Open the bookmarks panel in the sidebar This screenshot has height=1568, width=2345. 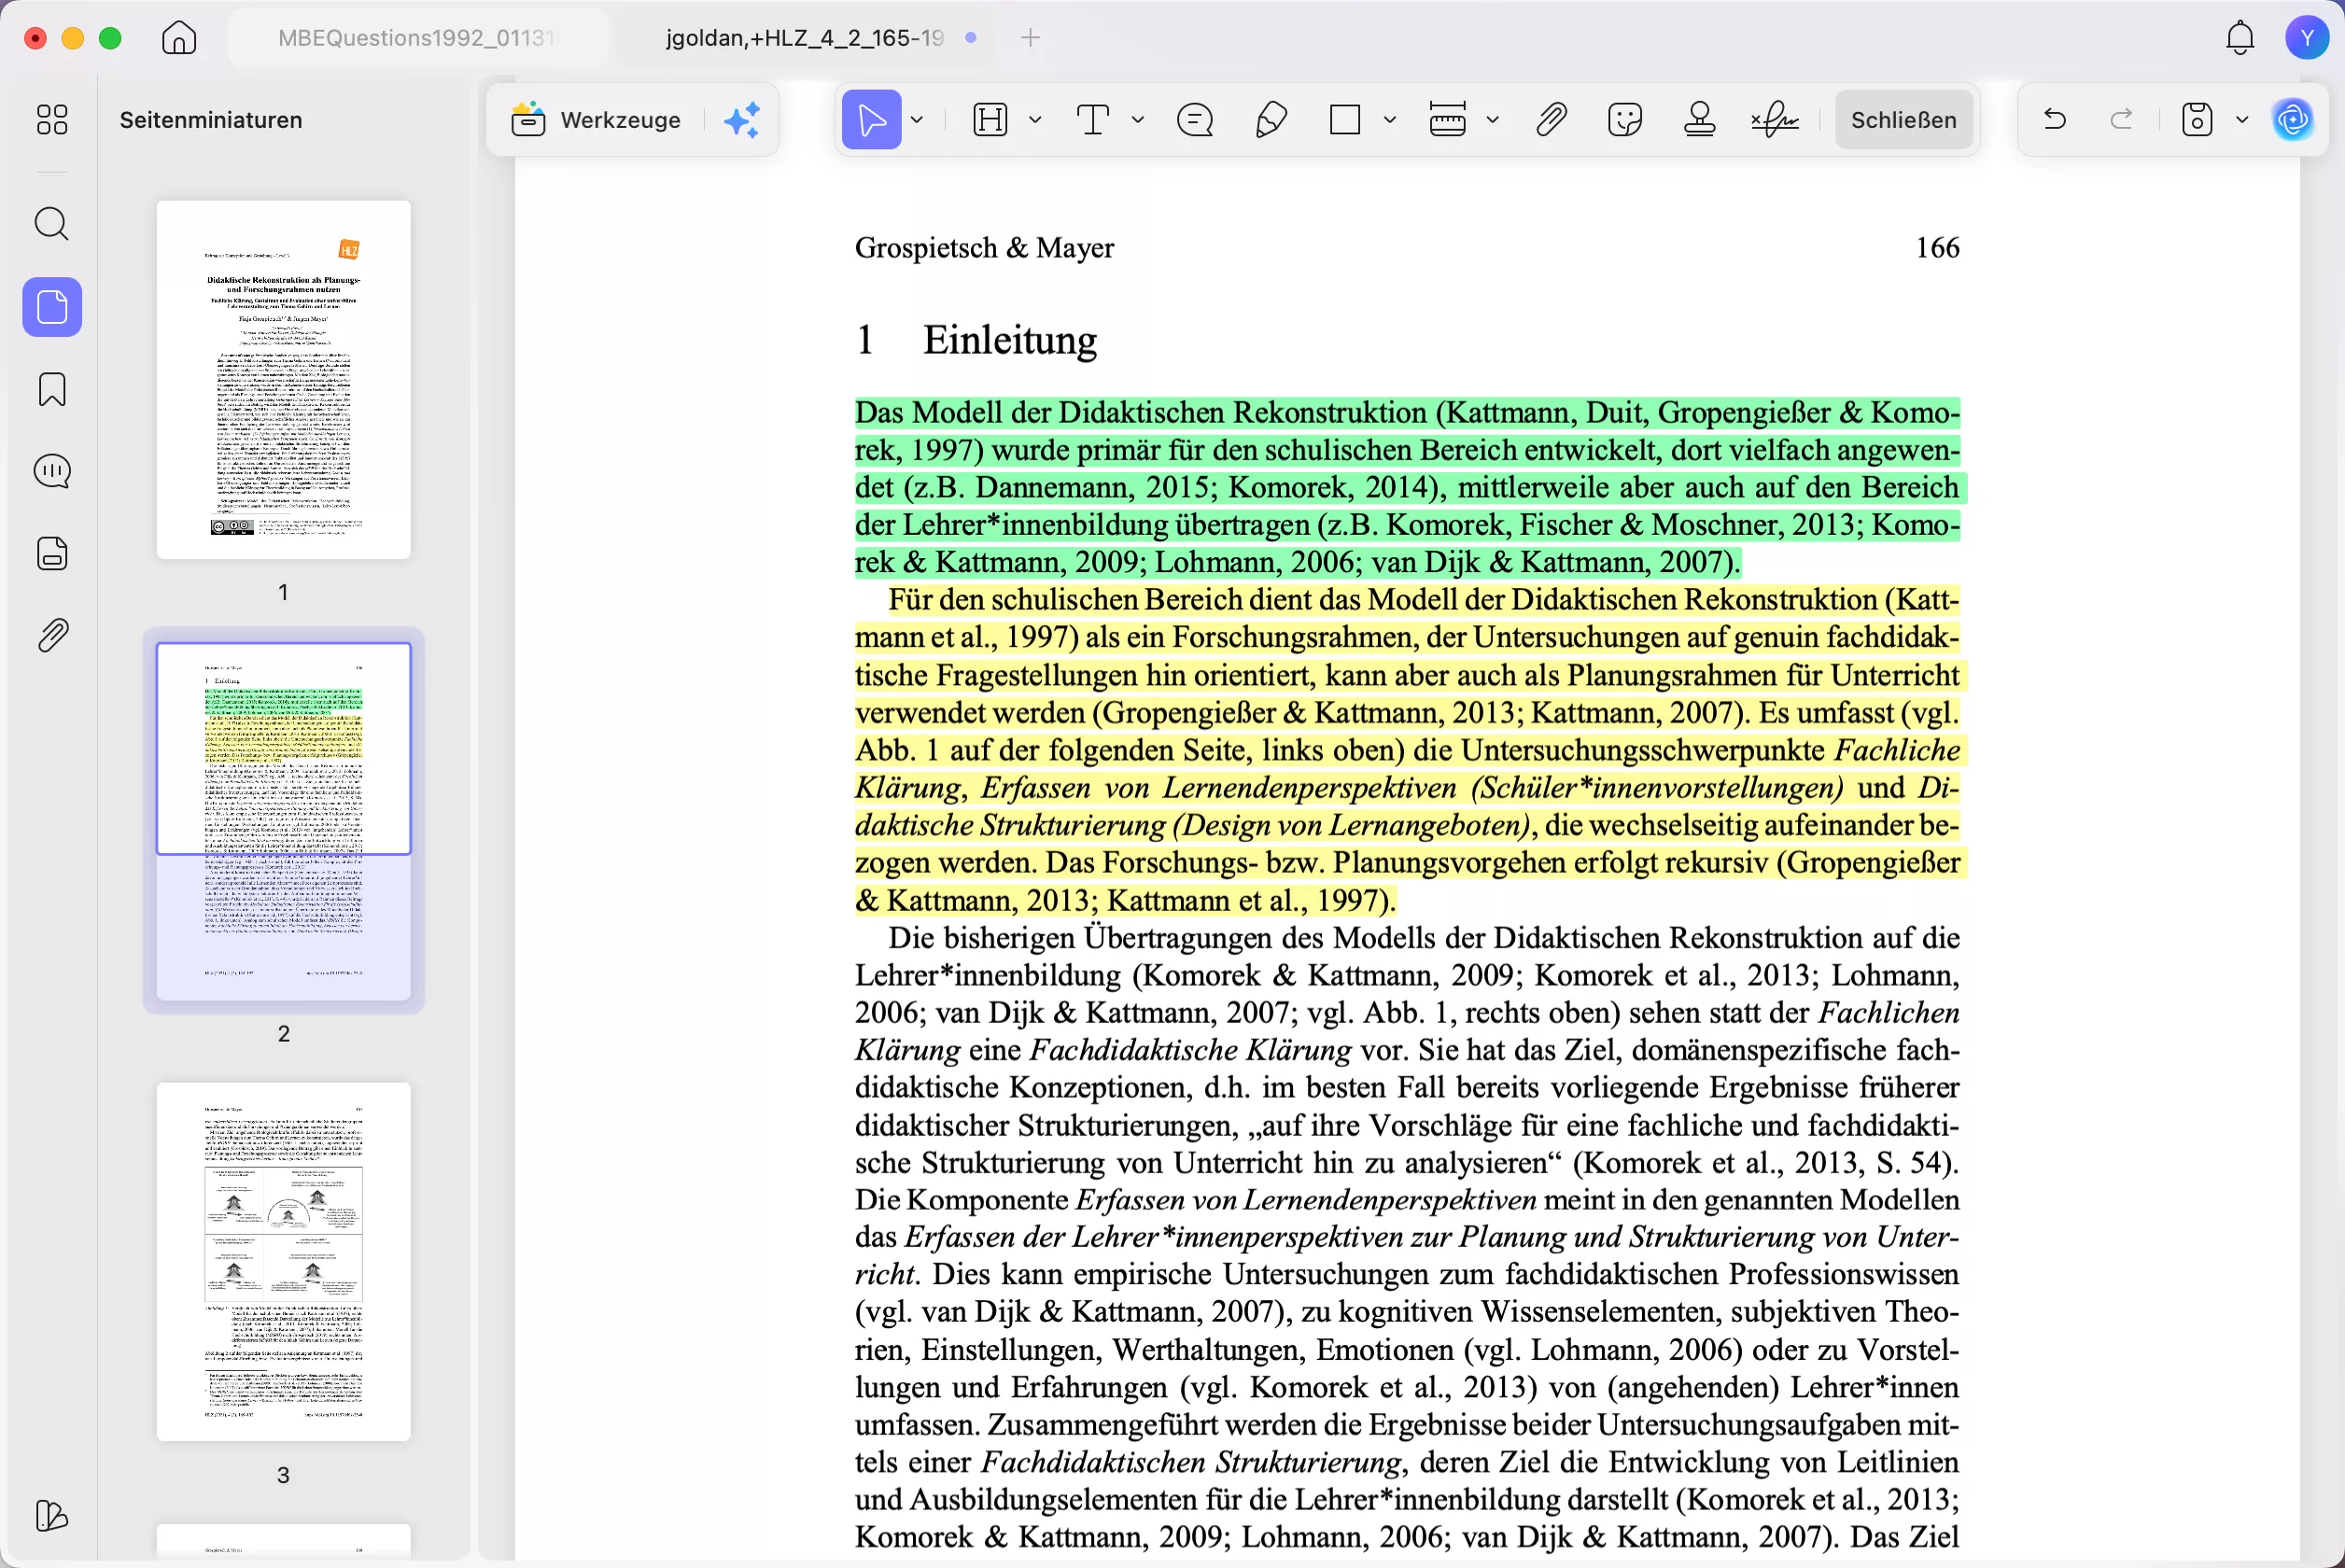52,389
